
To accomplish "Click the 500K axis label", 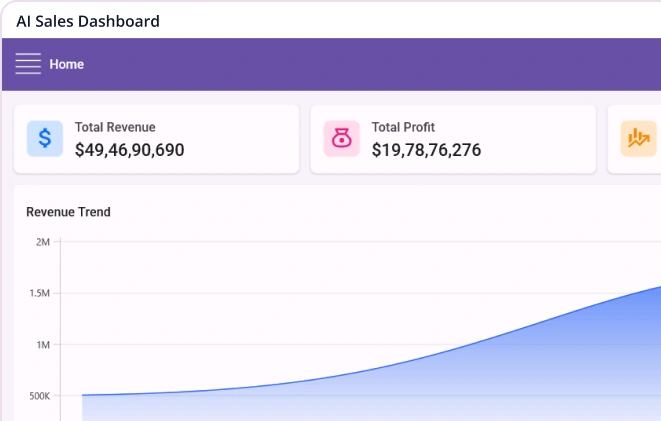I will pyautogui.click(x=40, y=396).
